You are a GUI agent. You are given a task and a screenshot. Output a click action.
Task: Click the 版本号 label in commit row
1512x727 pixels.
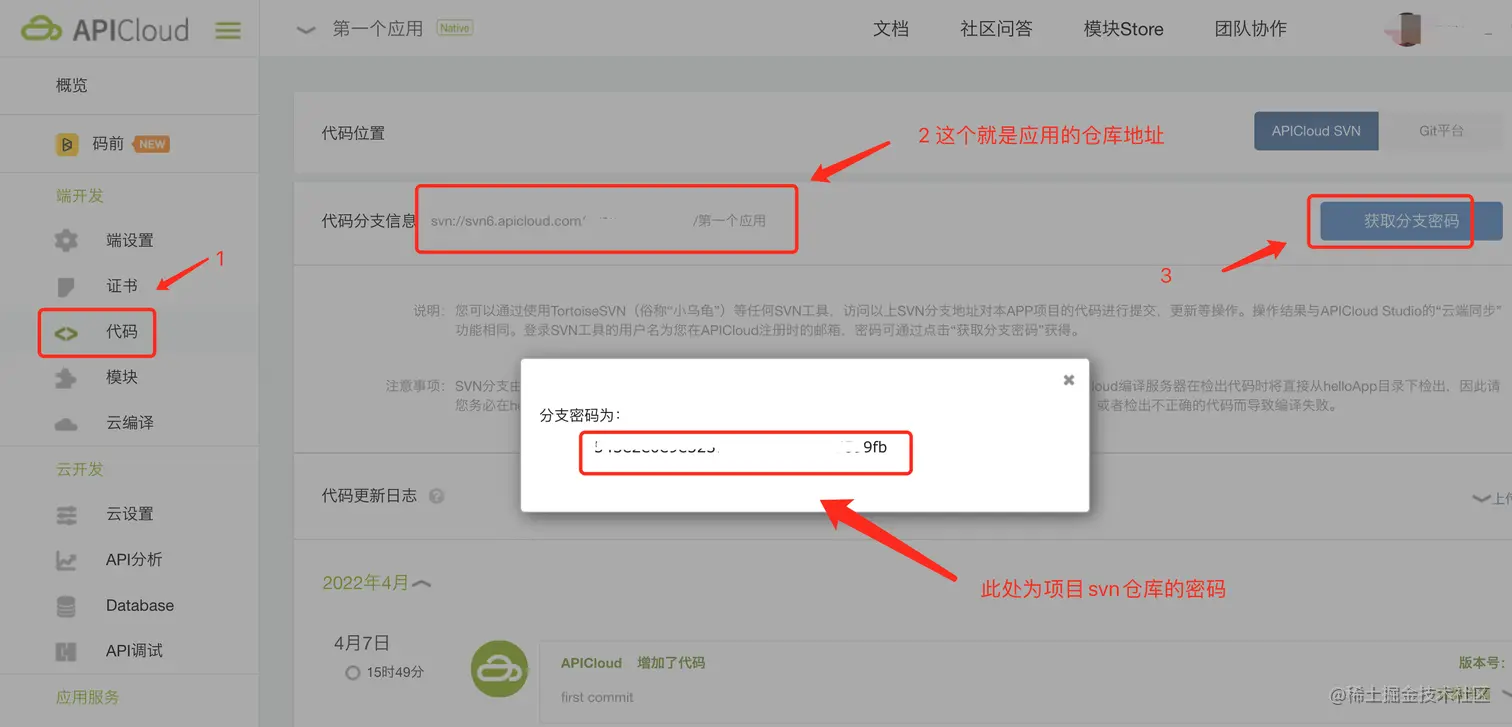click(1481, 663)
